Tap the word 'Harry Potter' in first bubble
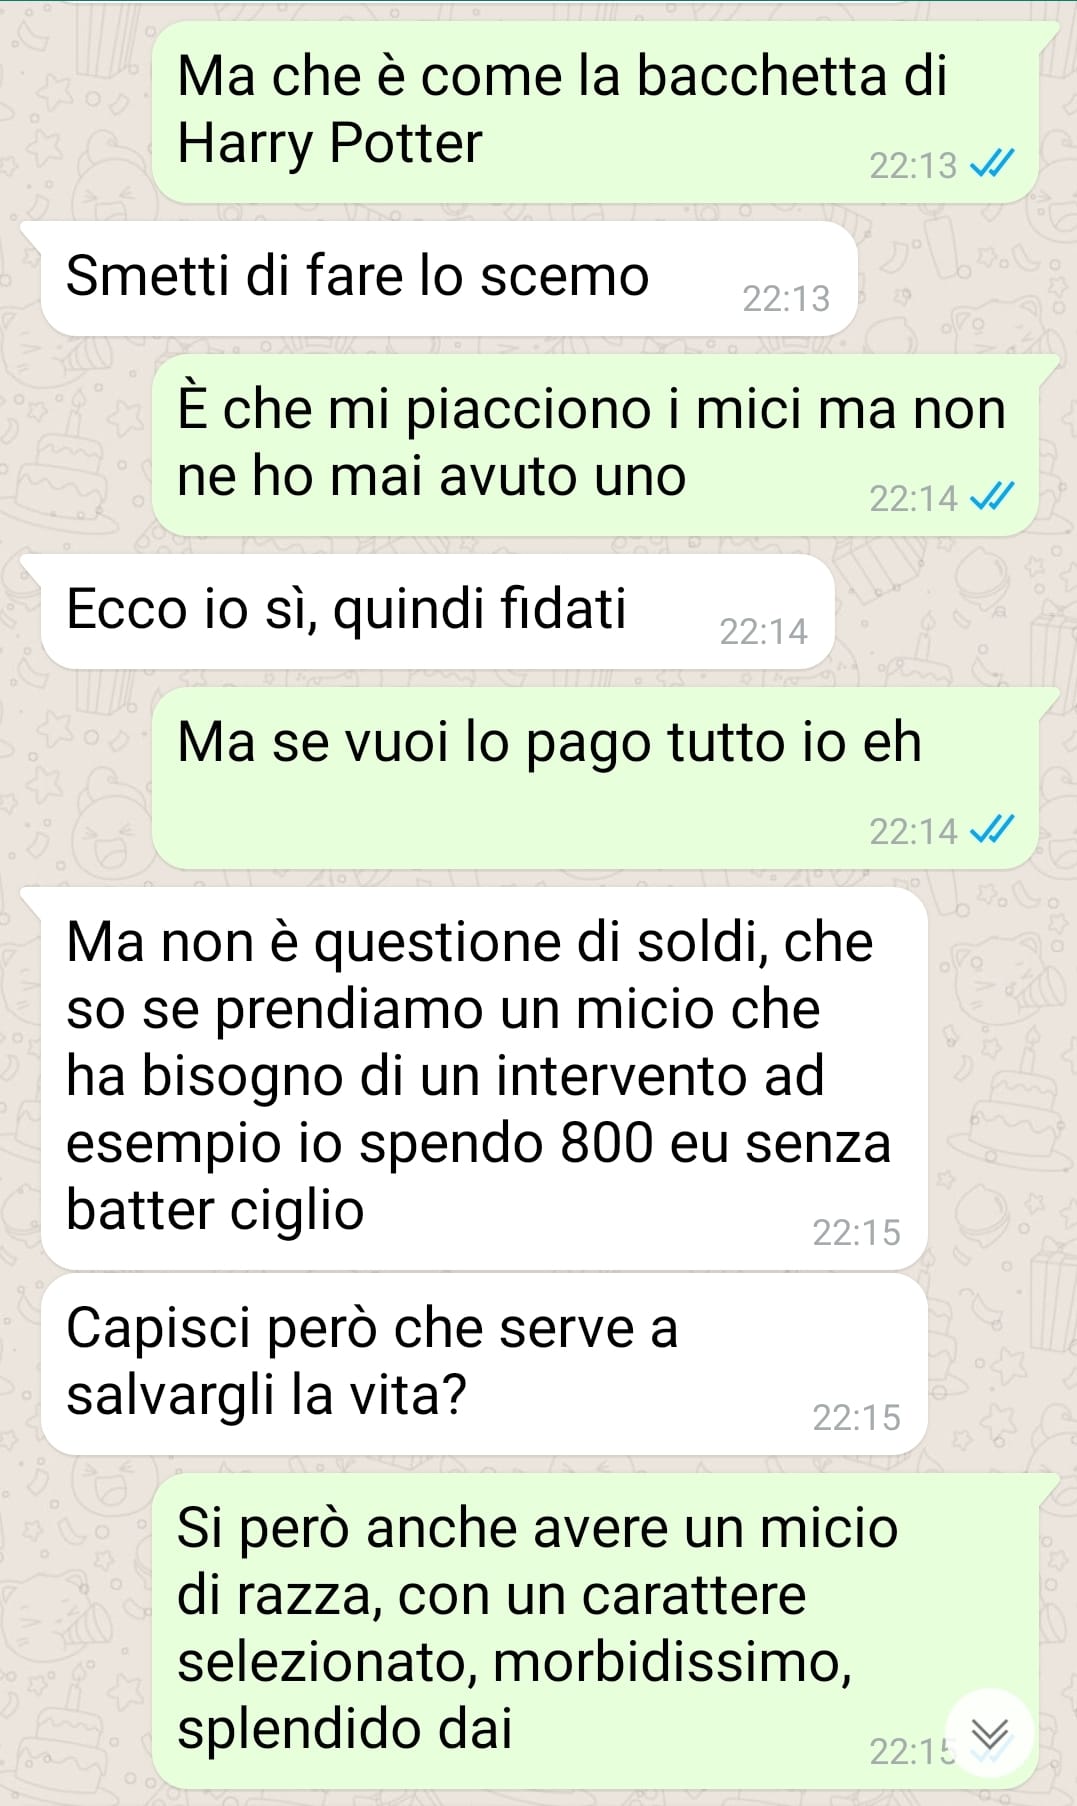 (330, 144)
